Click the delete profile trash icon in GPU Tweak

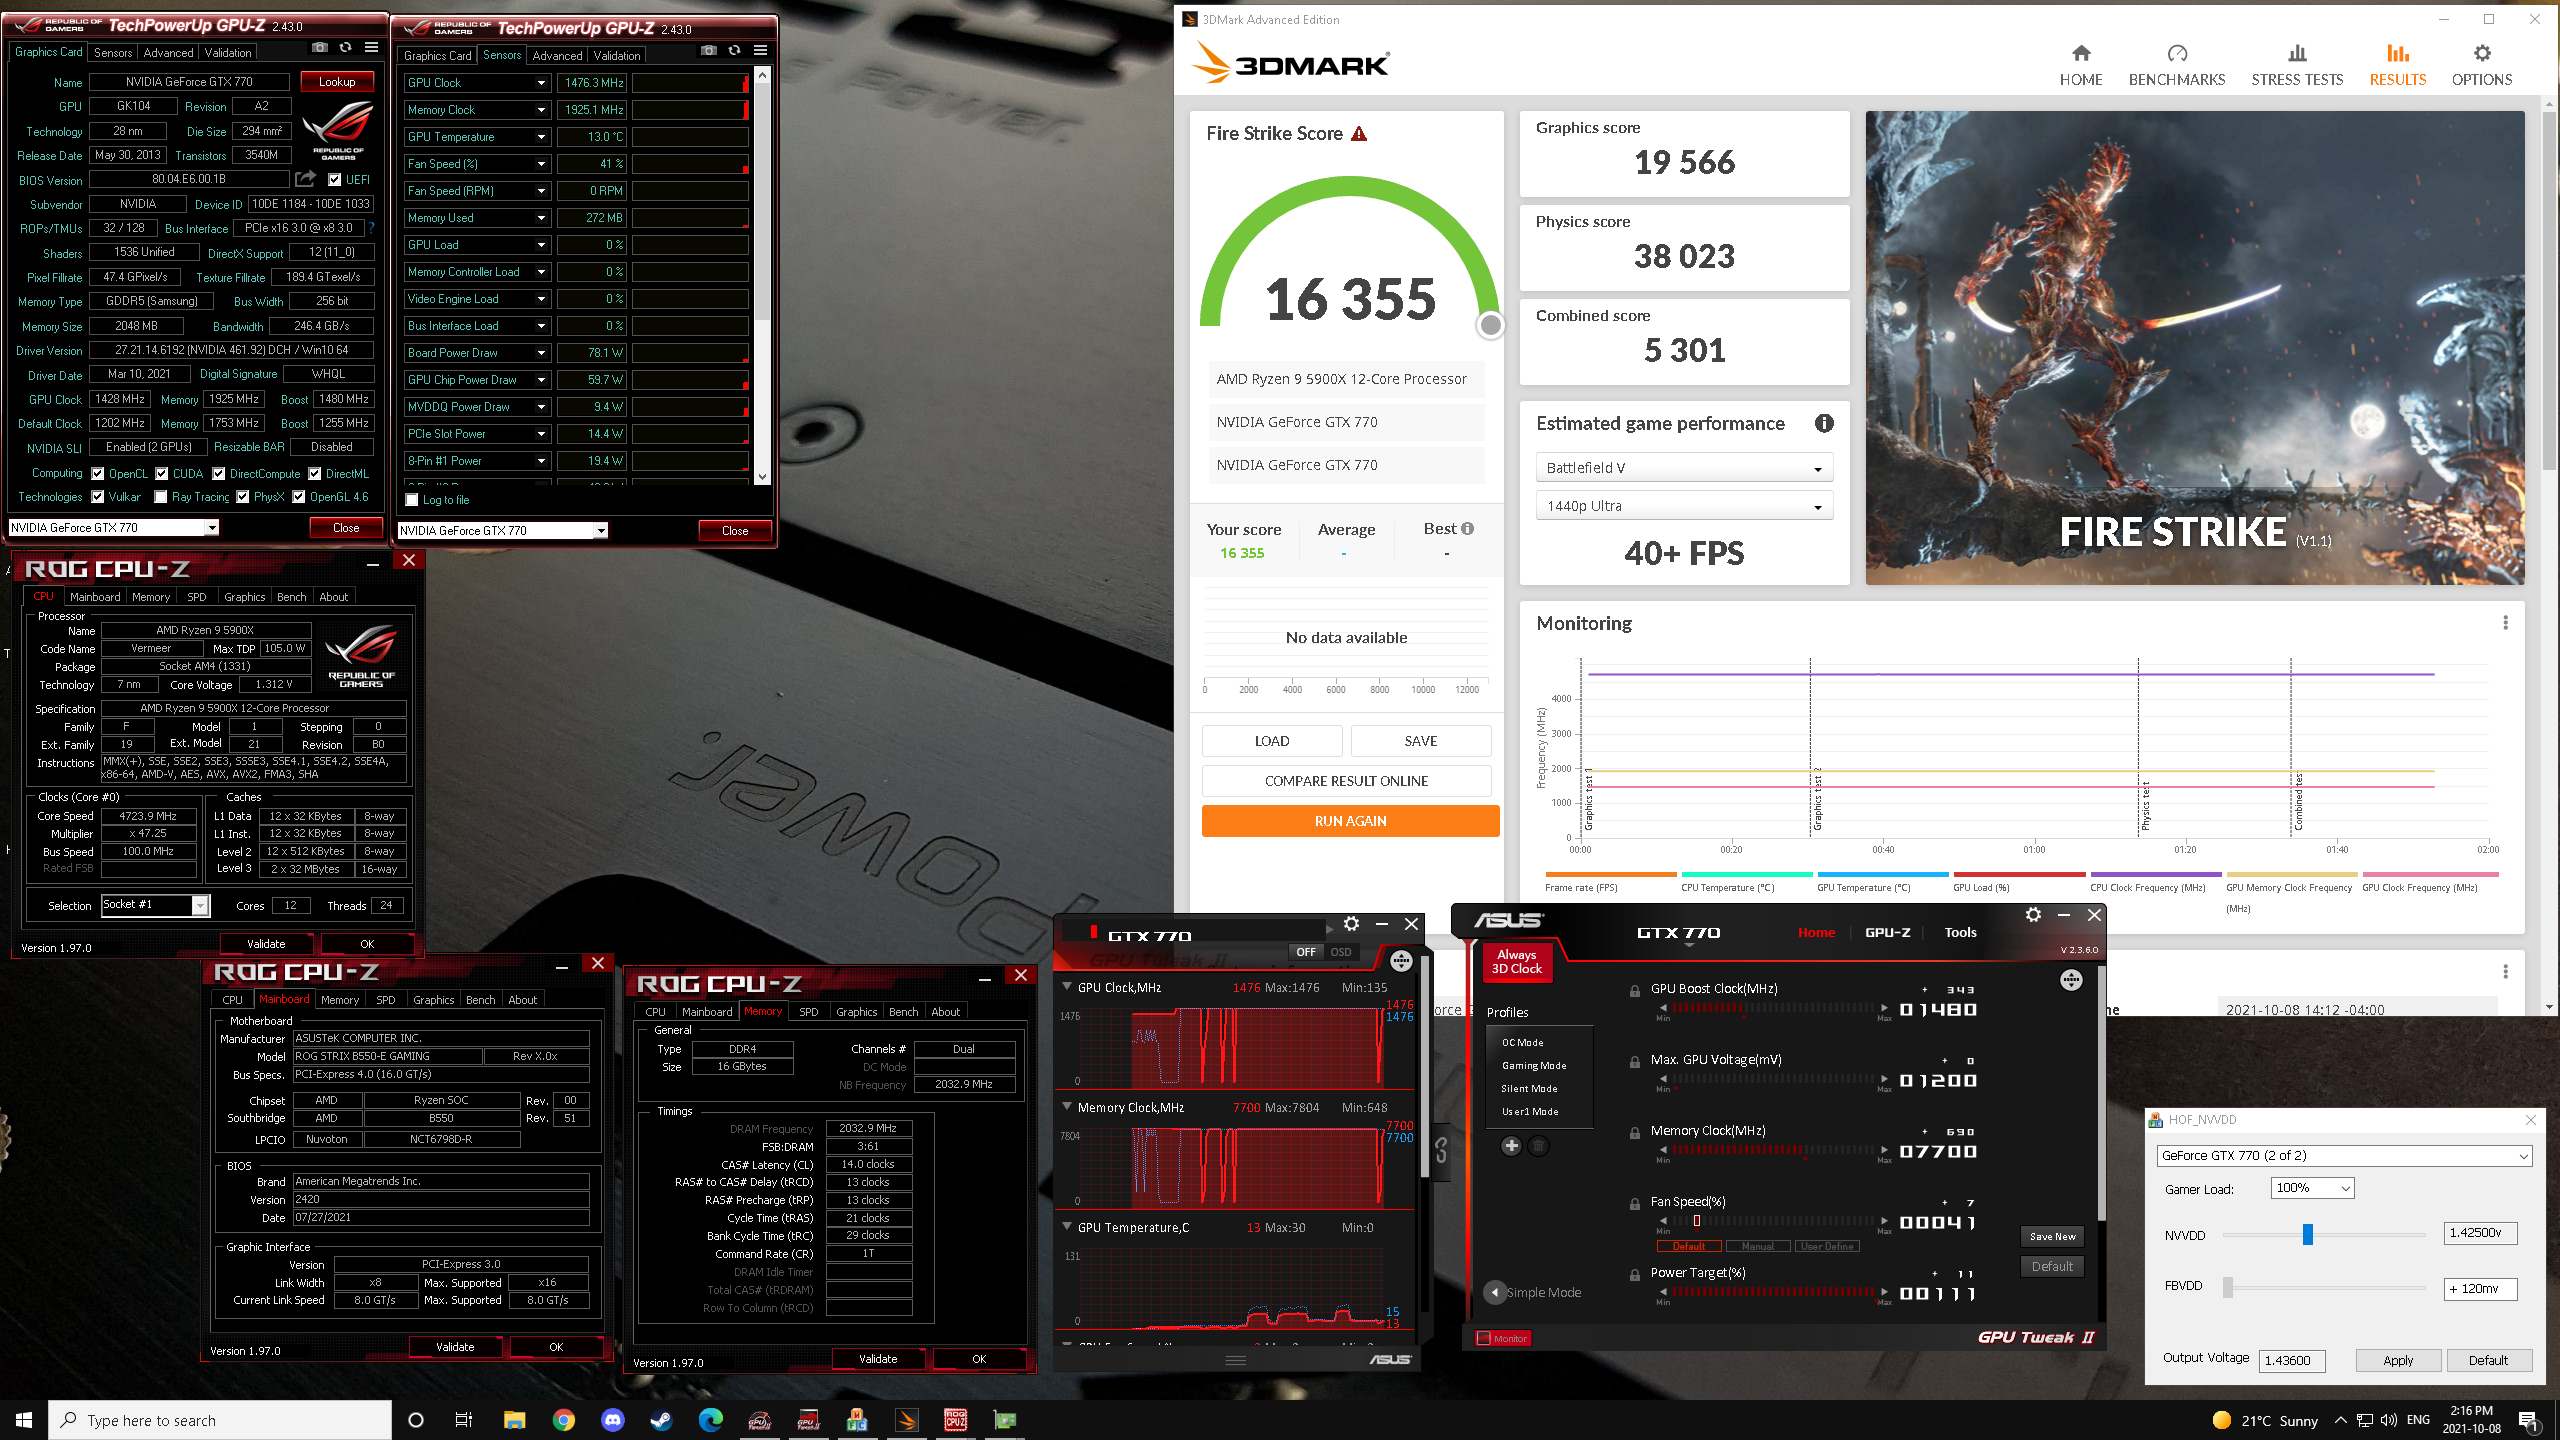[1539, 1145]
